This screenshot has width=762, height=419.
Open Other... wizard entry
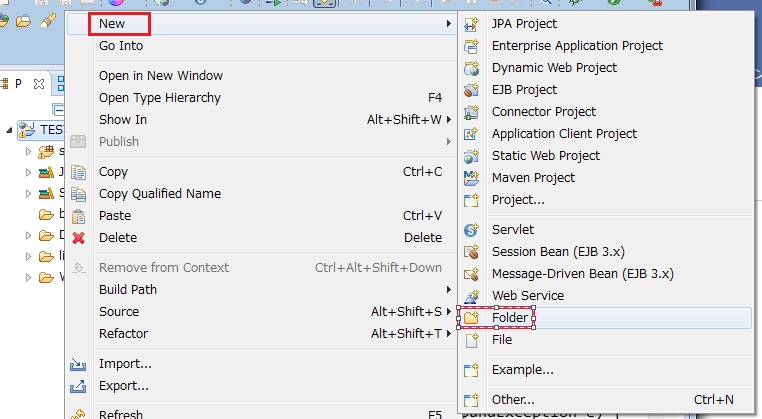click(x=513, y=400)
